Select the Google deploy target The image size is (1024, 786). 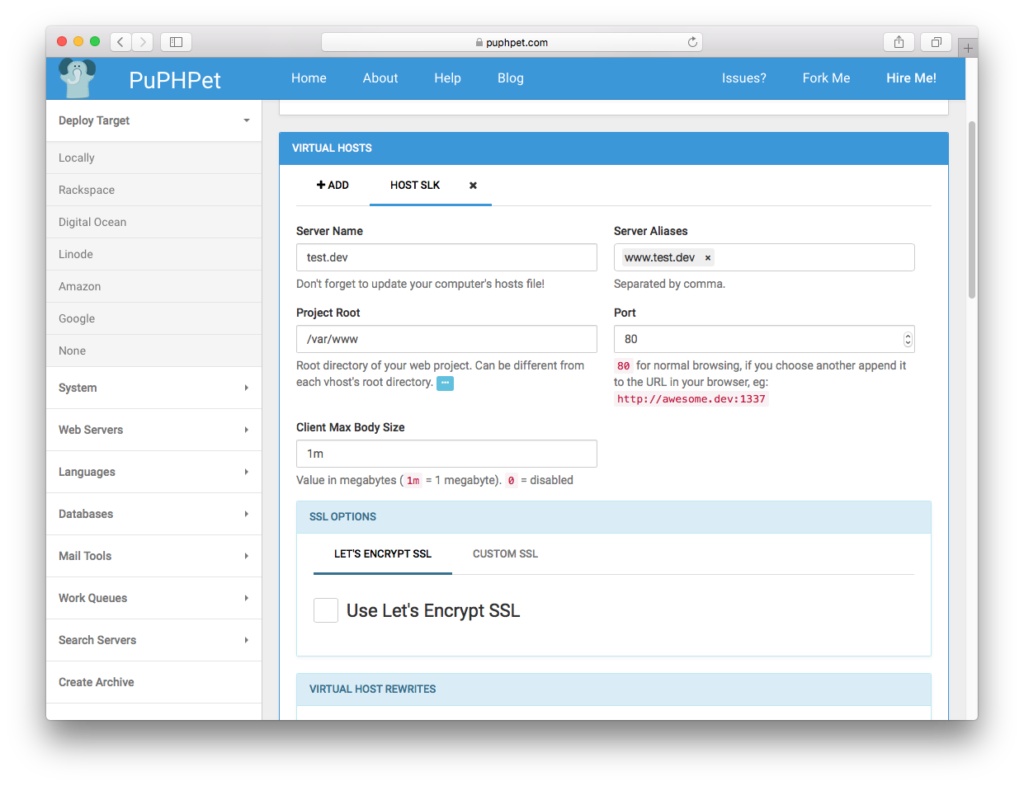154,319
